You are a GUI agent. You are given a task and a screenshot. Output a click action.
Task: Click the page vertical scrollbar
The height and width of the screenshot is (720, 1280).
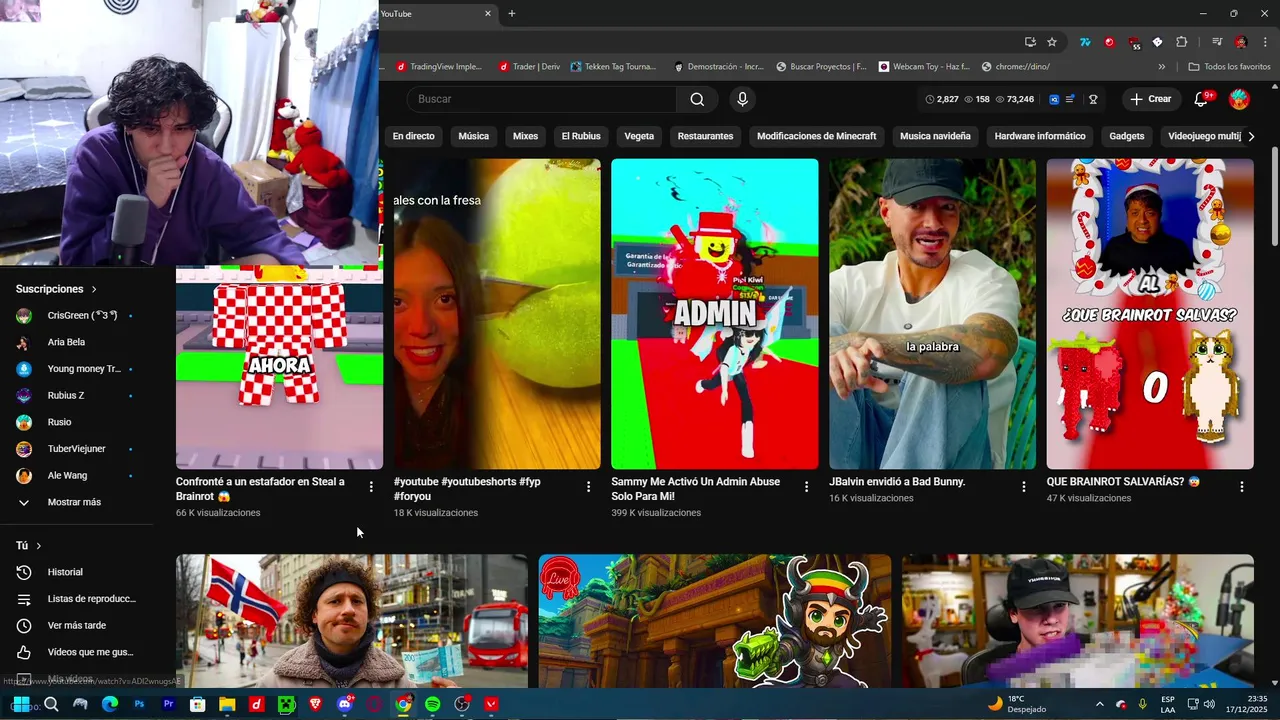(1274, 195)
